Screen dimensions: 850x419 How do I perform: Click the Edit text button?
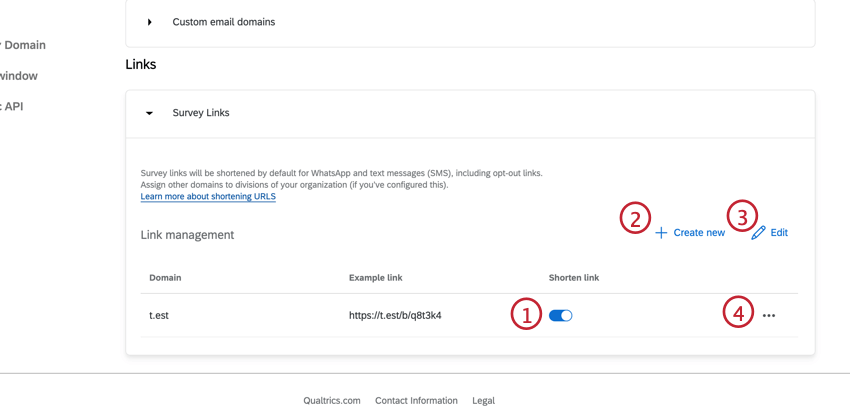coord(779,233)
